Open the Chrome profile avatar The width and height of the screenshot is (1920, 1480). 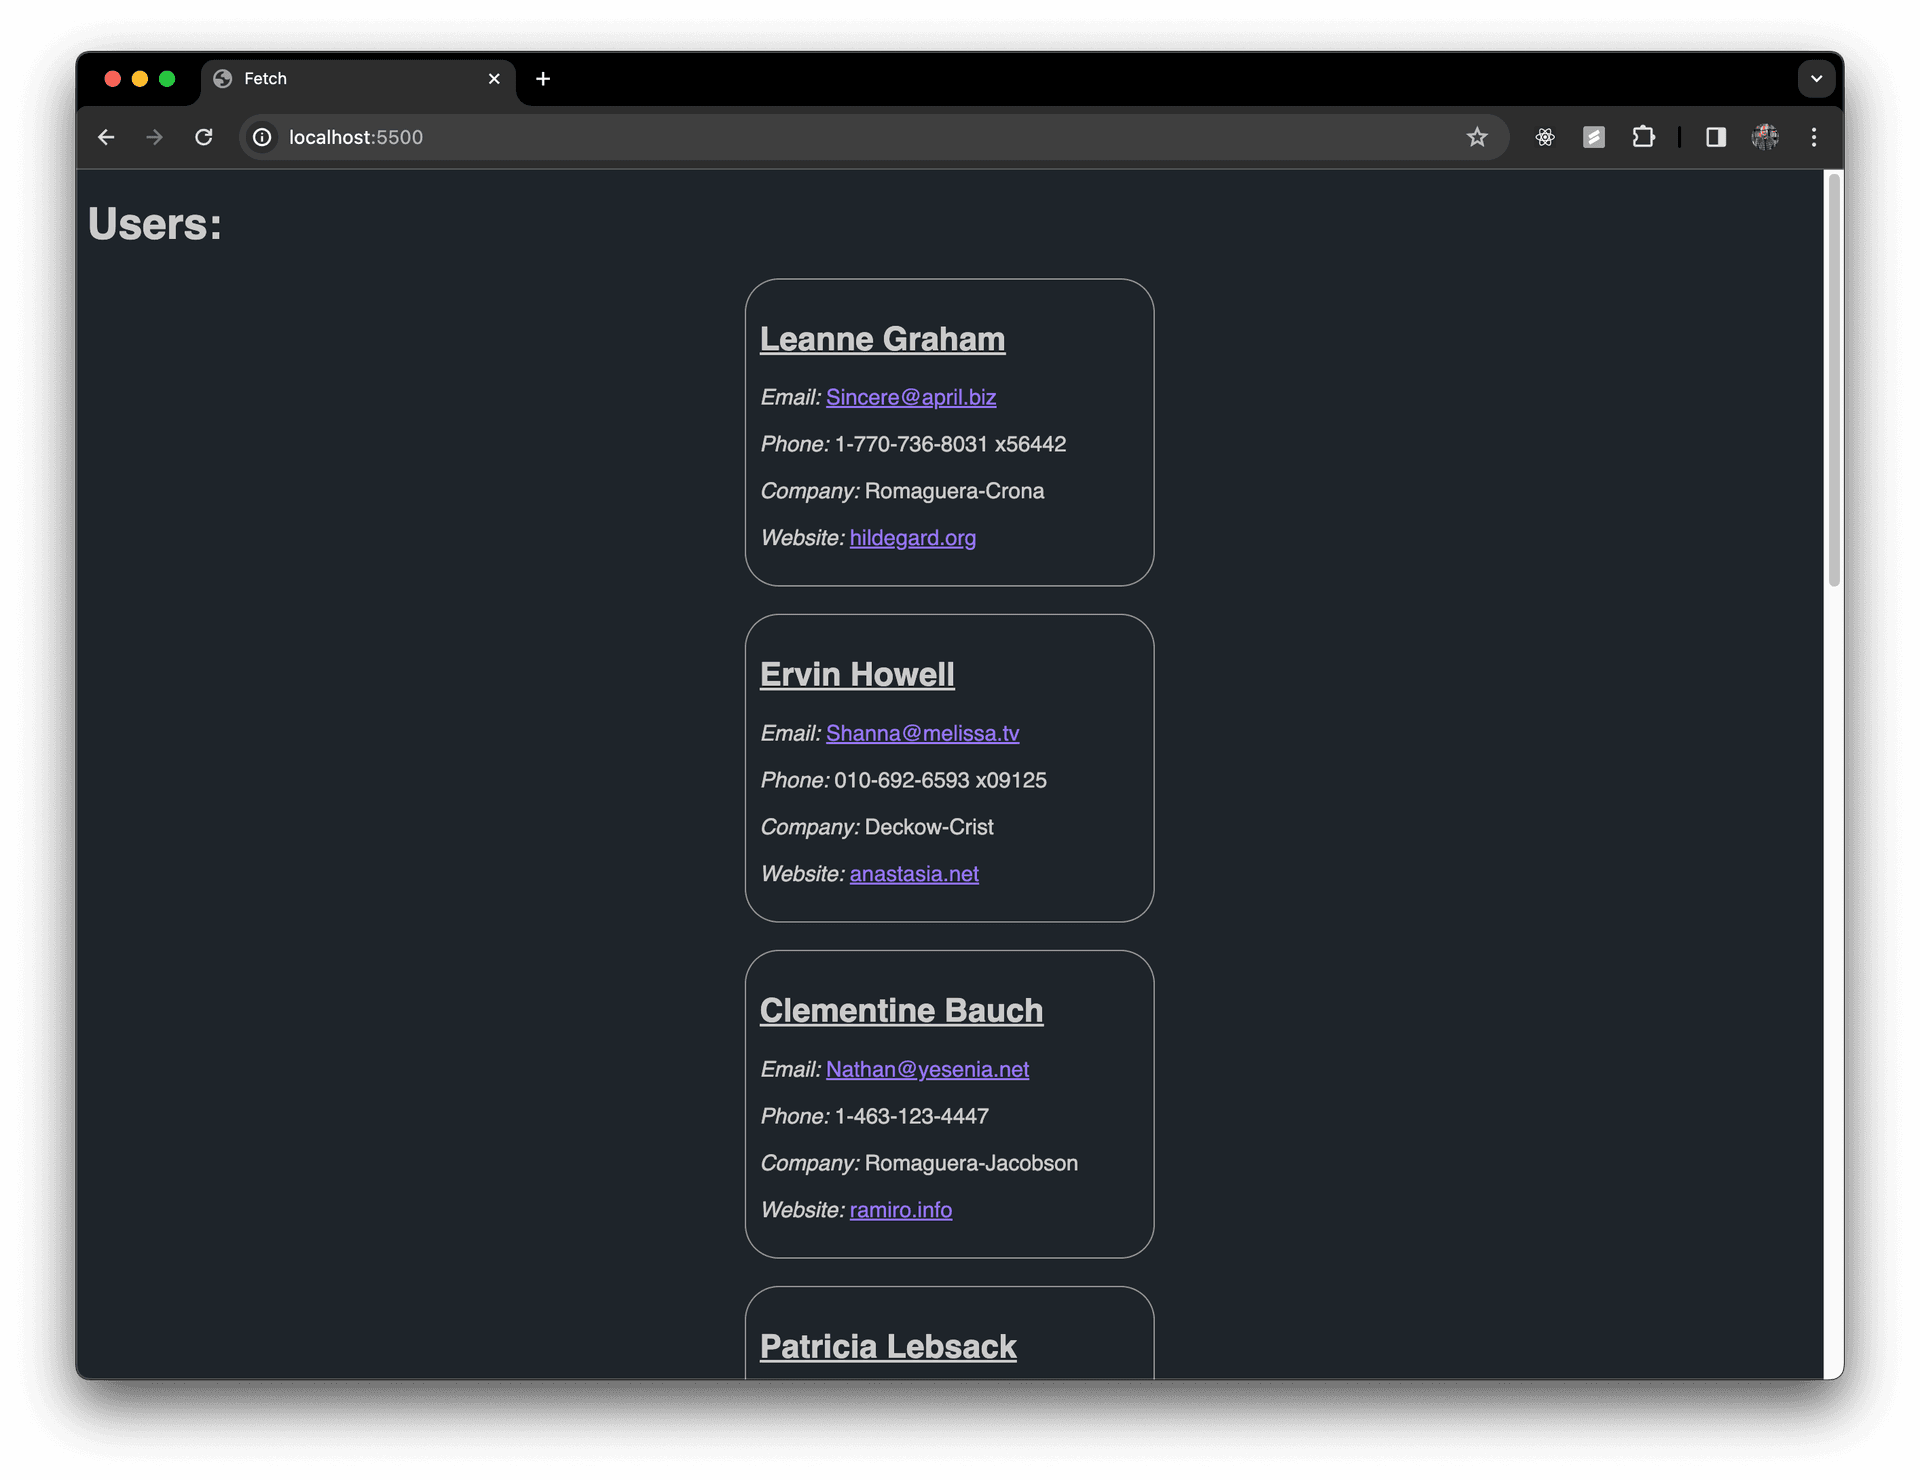[1765, 137]
